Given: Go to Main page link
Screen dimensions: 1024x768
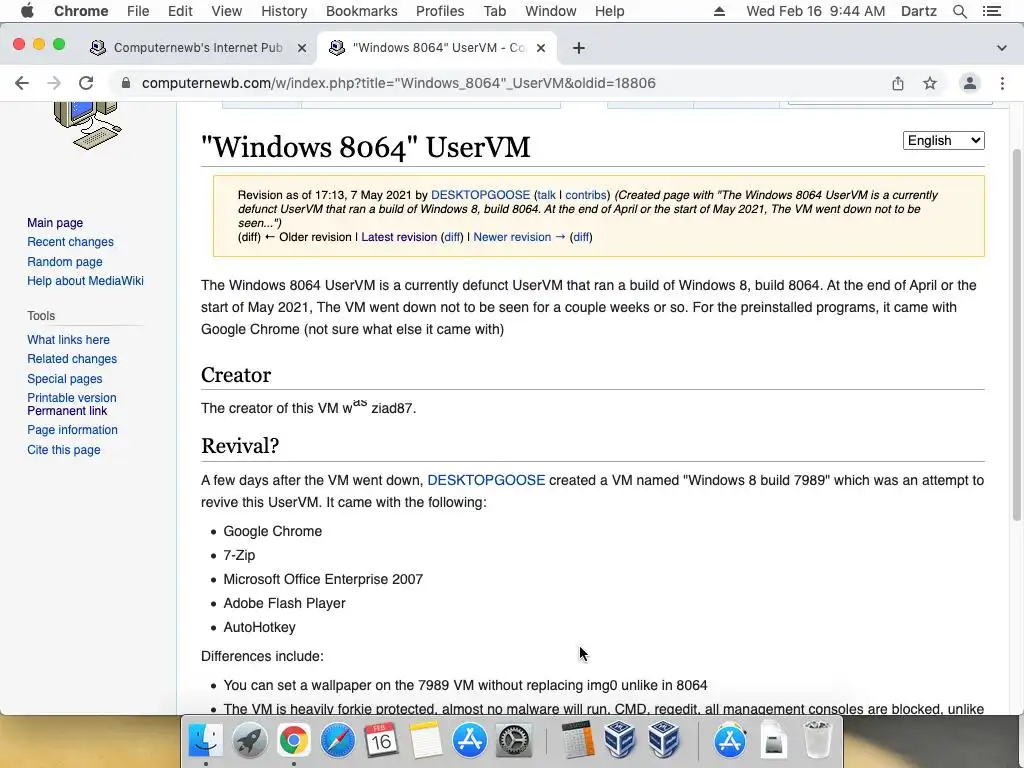Looking at the screenshot, I should pos(55,223).
